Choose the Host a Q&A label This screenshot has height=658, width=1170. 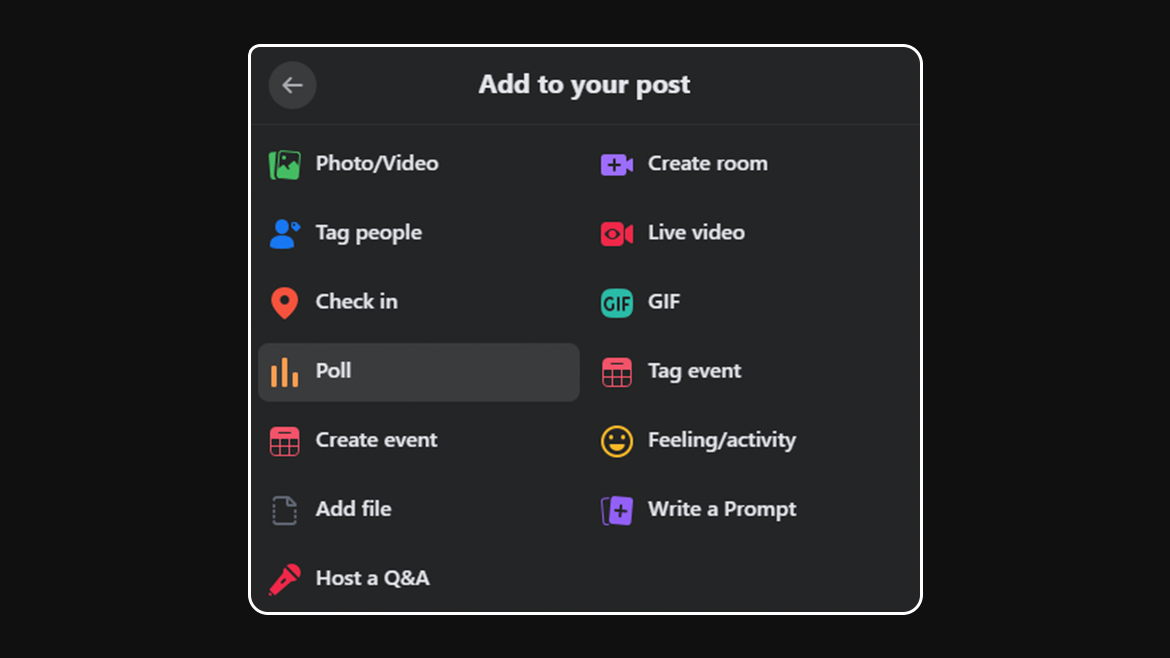coord(372,578)
